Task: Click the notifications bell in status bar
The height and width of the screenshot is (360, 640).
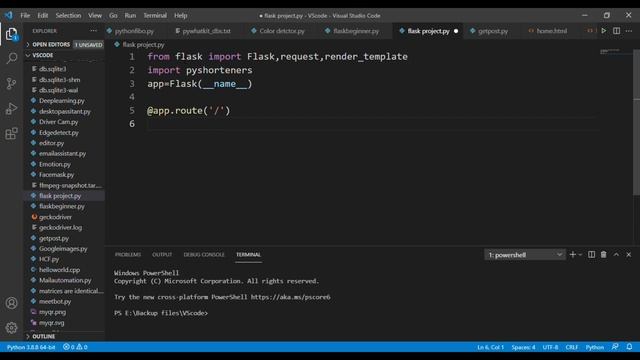Action: [x=629, y=347]
